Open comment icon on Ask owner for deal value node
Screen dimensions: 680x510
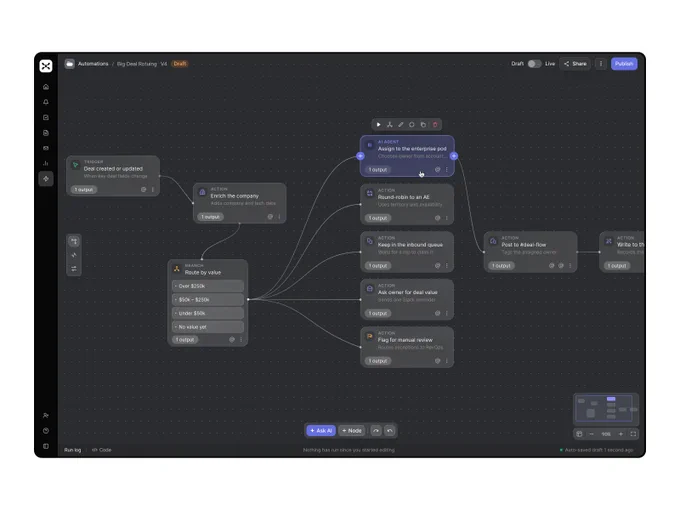coord(438,313)
